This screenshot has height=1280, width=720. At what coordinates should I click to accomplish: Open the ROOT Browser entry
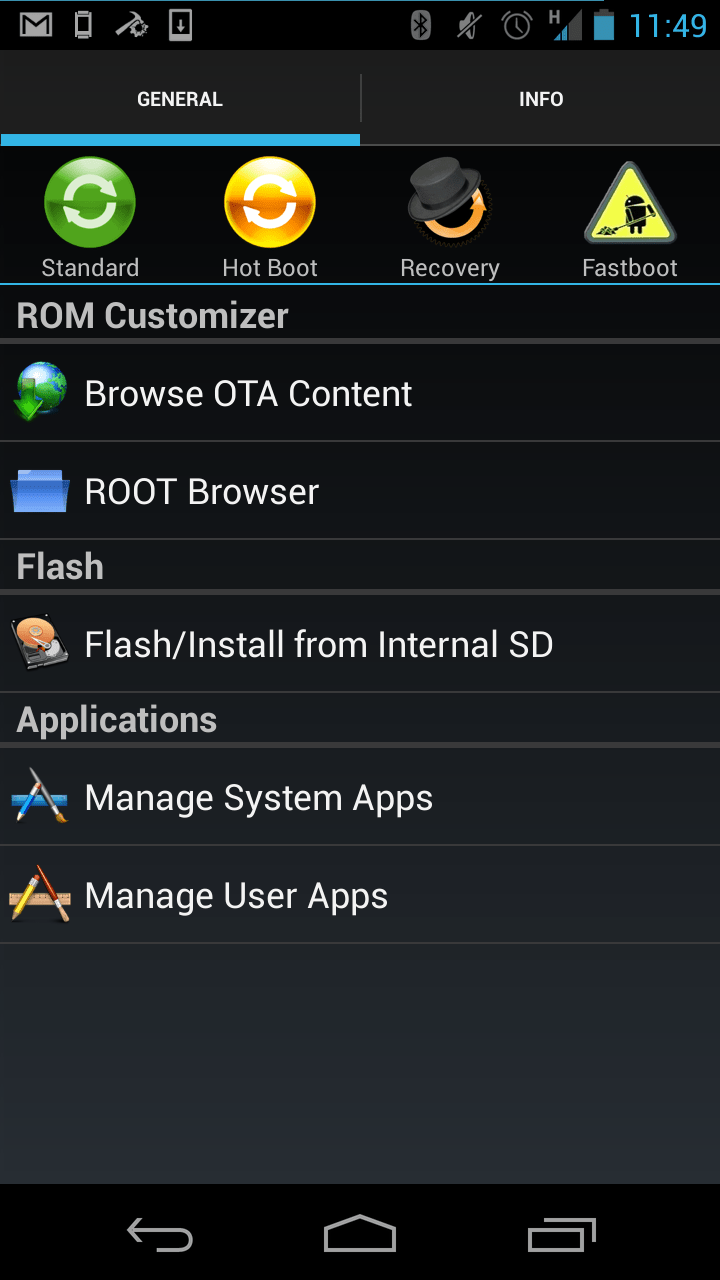(x=202, y=492)
